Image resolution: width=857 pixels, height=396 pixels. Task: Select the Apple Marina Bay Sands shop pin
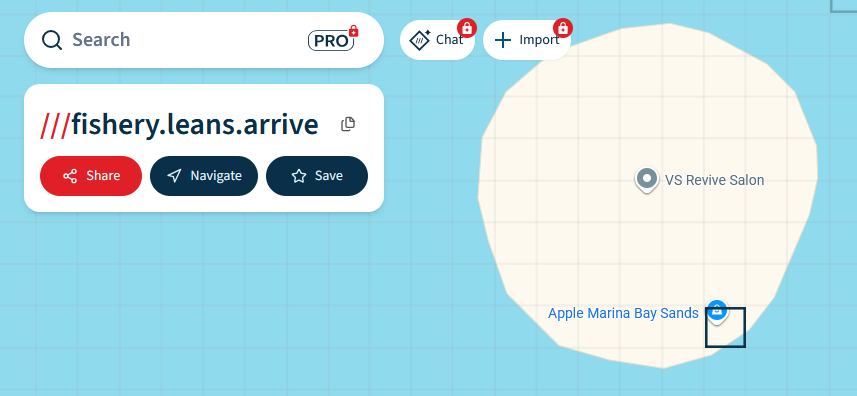tap(717, 311)
